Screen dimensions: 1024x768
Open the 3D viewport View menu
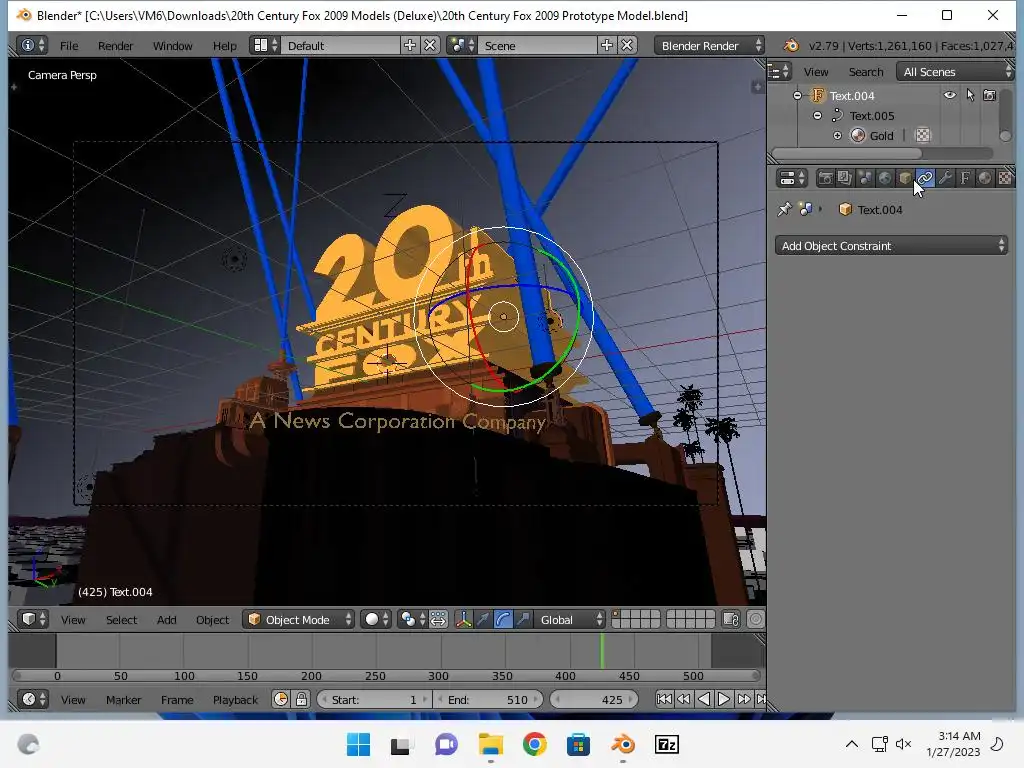[x=73, y=620]
